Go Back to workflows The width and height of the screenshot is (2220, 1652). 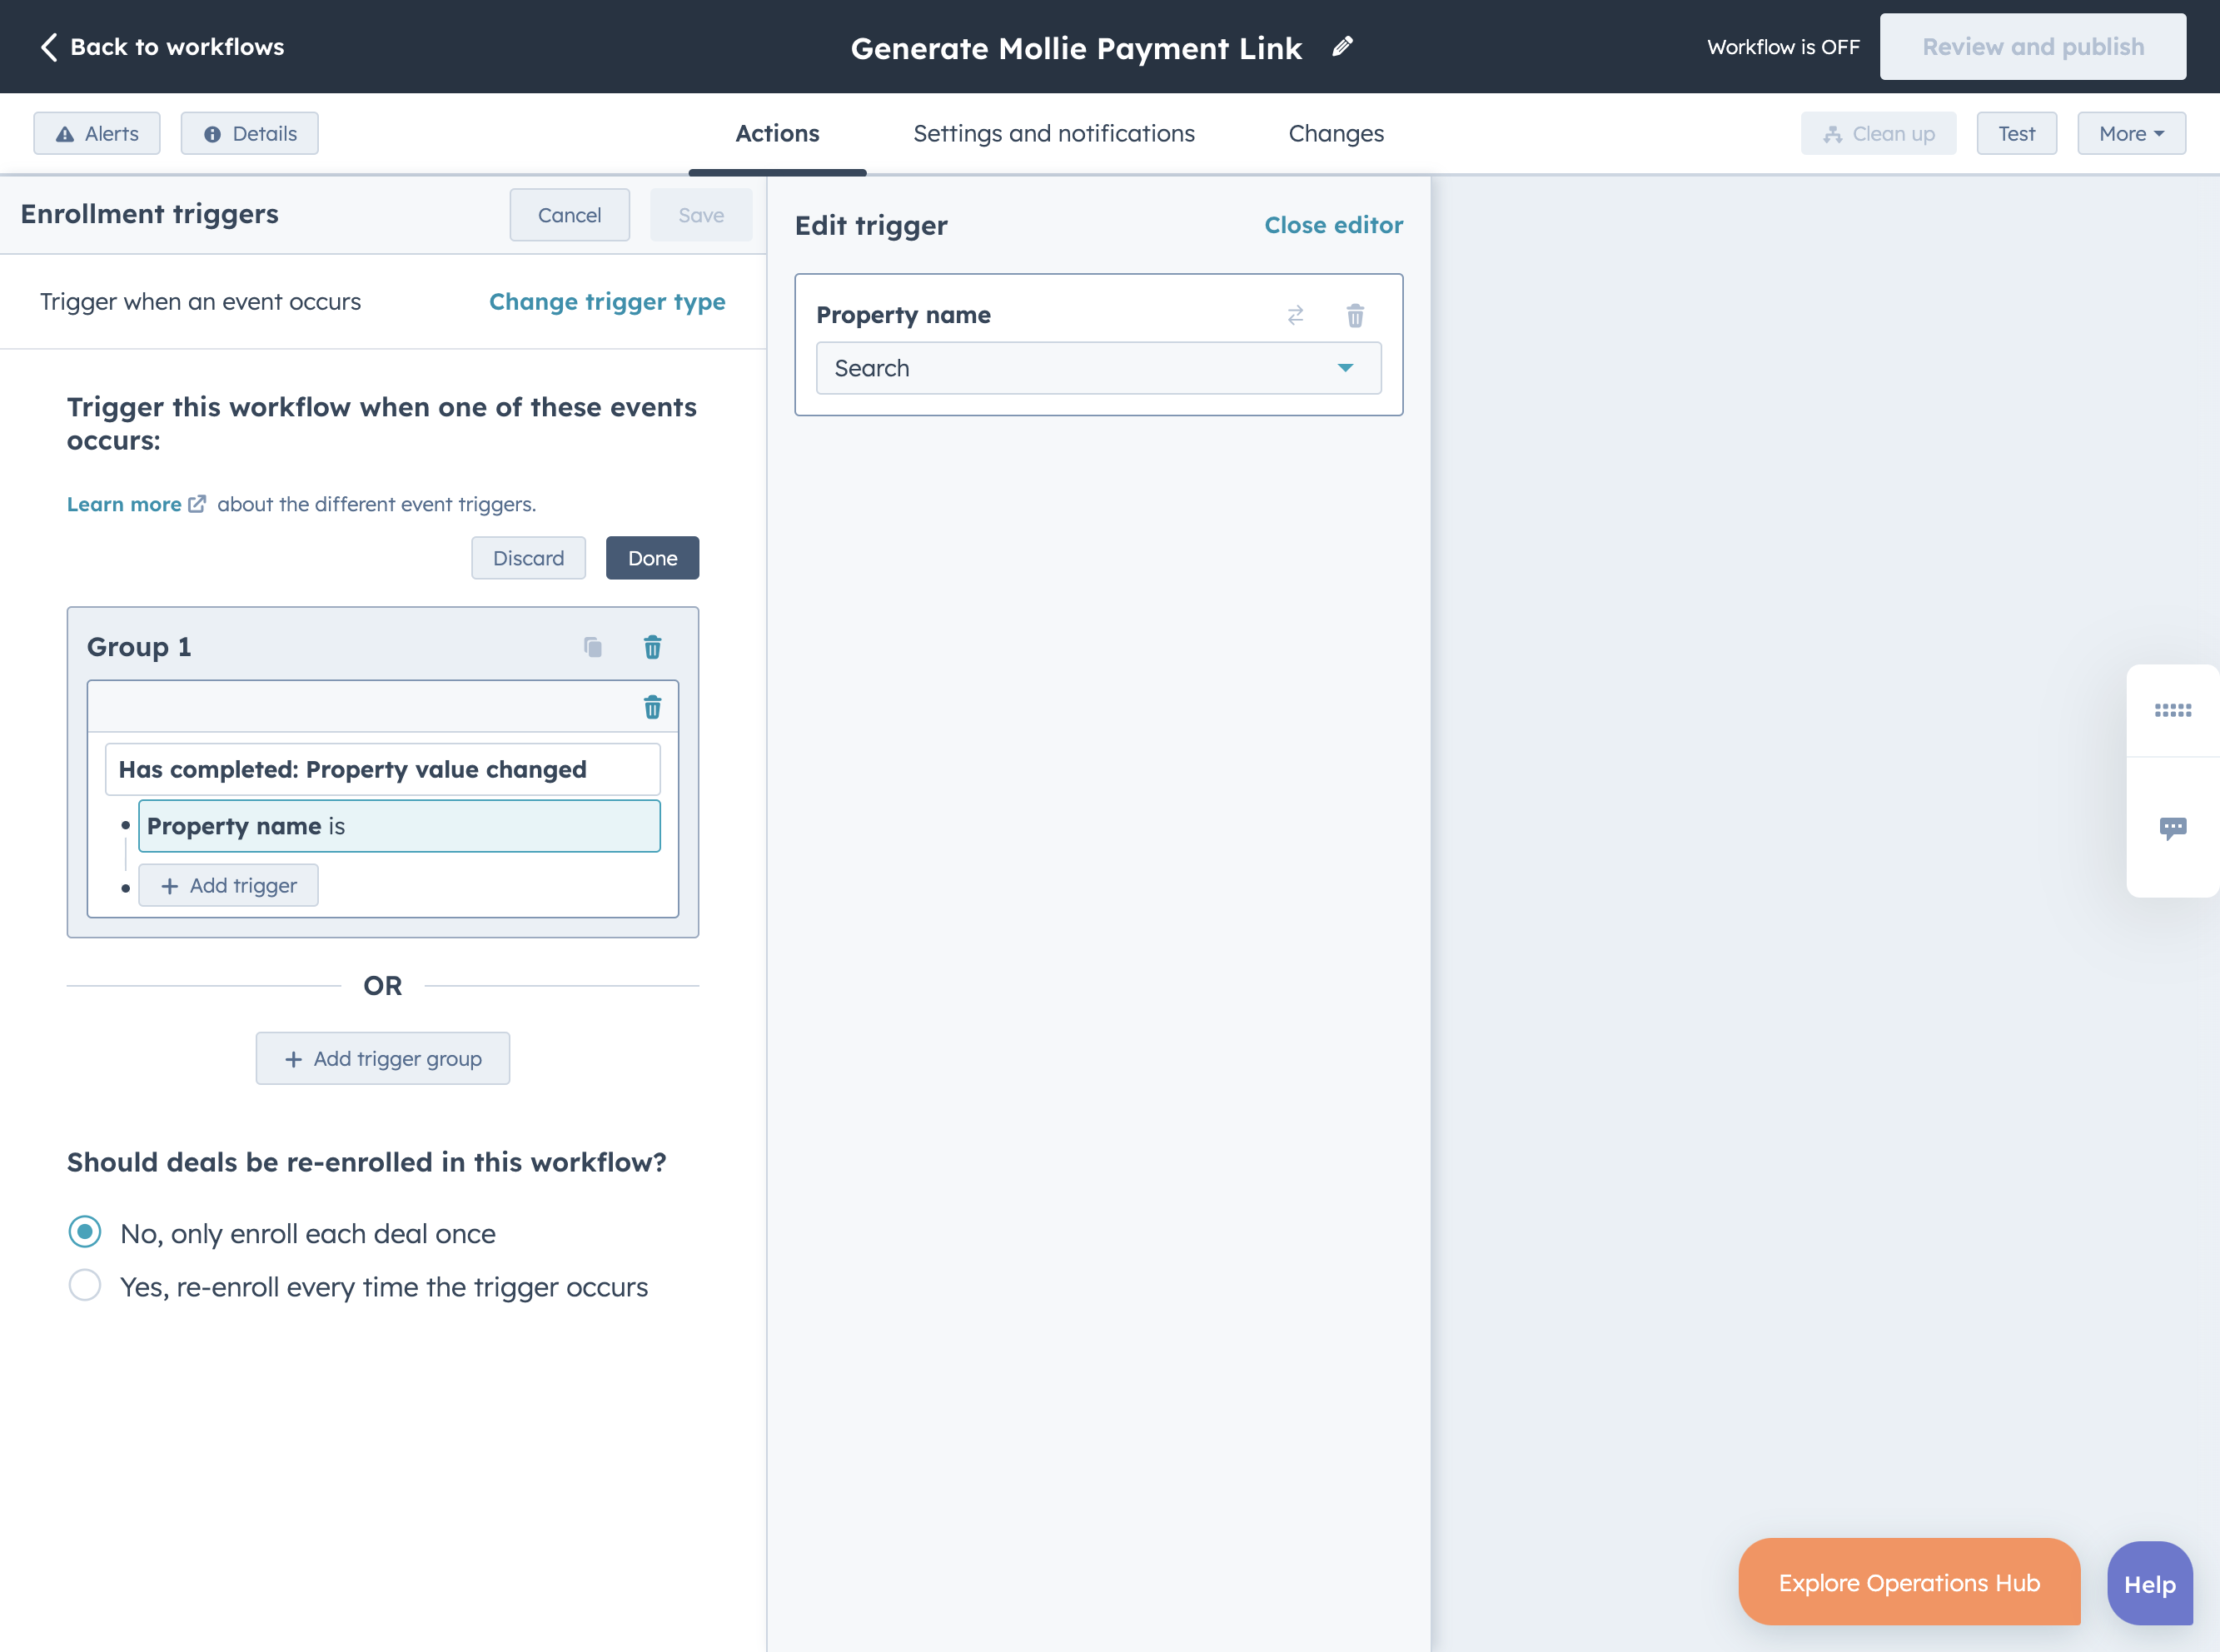click(x=162, y=47)
